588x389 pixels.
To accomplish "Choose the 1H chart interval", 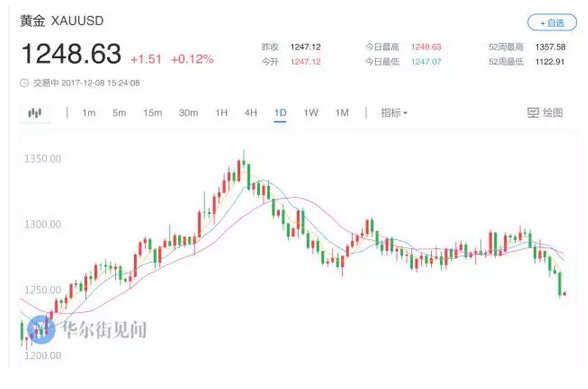I will (222, 113).
